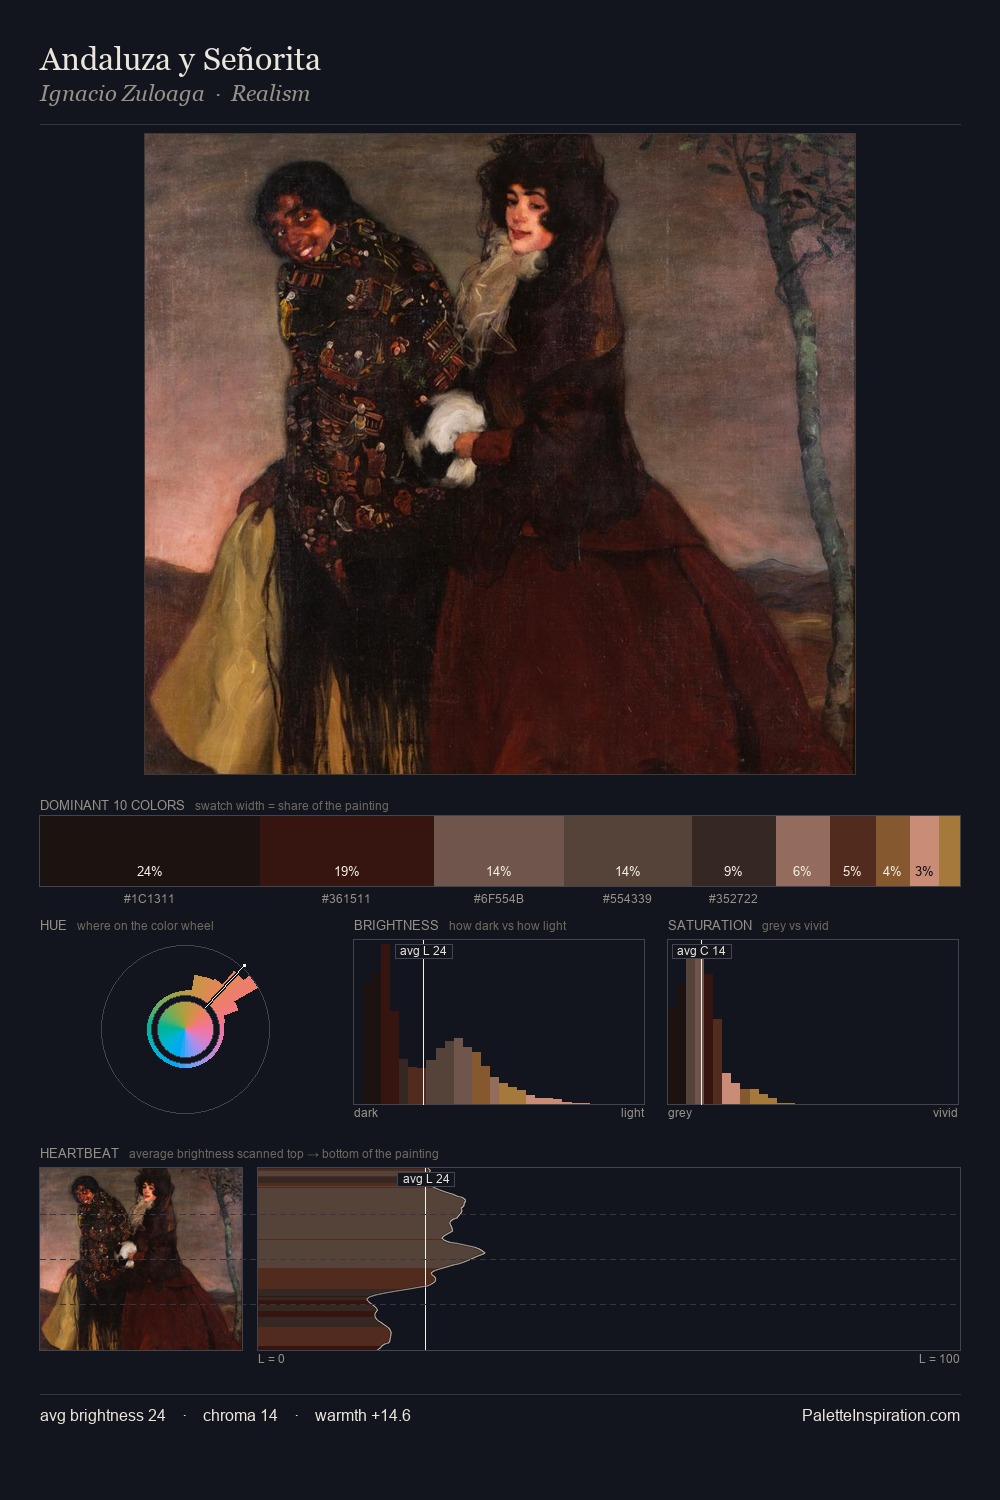Click the hex code #6F554B
The width and height of the screenshot is (1000, 1500).
pos(499,899)
